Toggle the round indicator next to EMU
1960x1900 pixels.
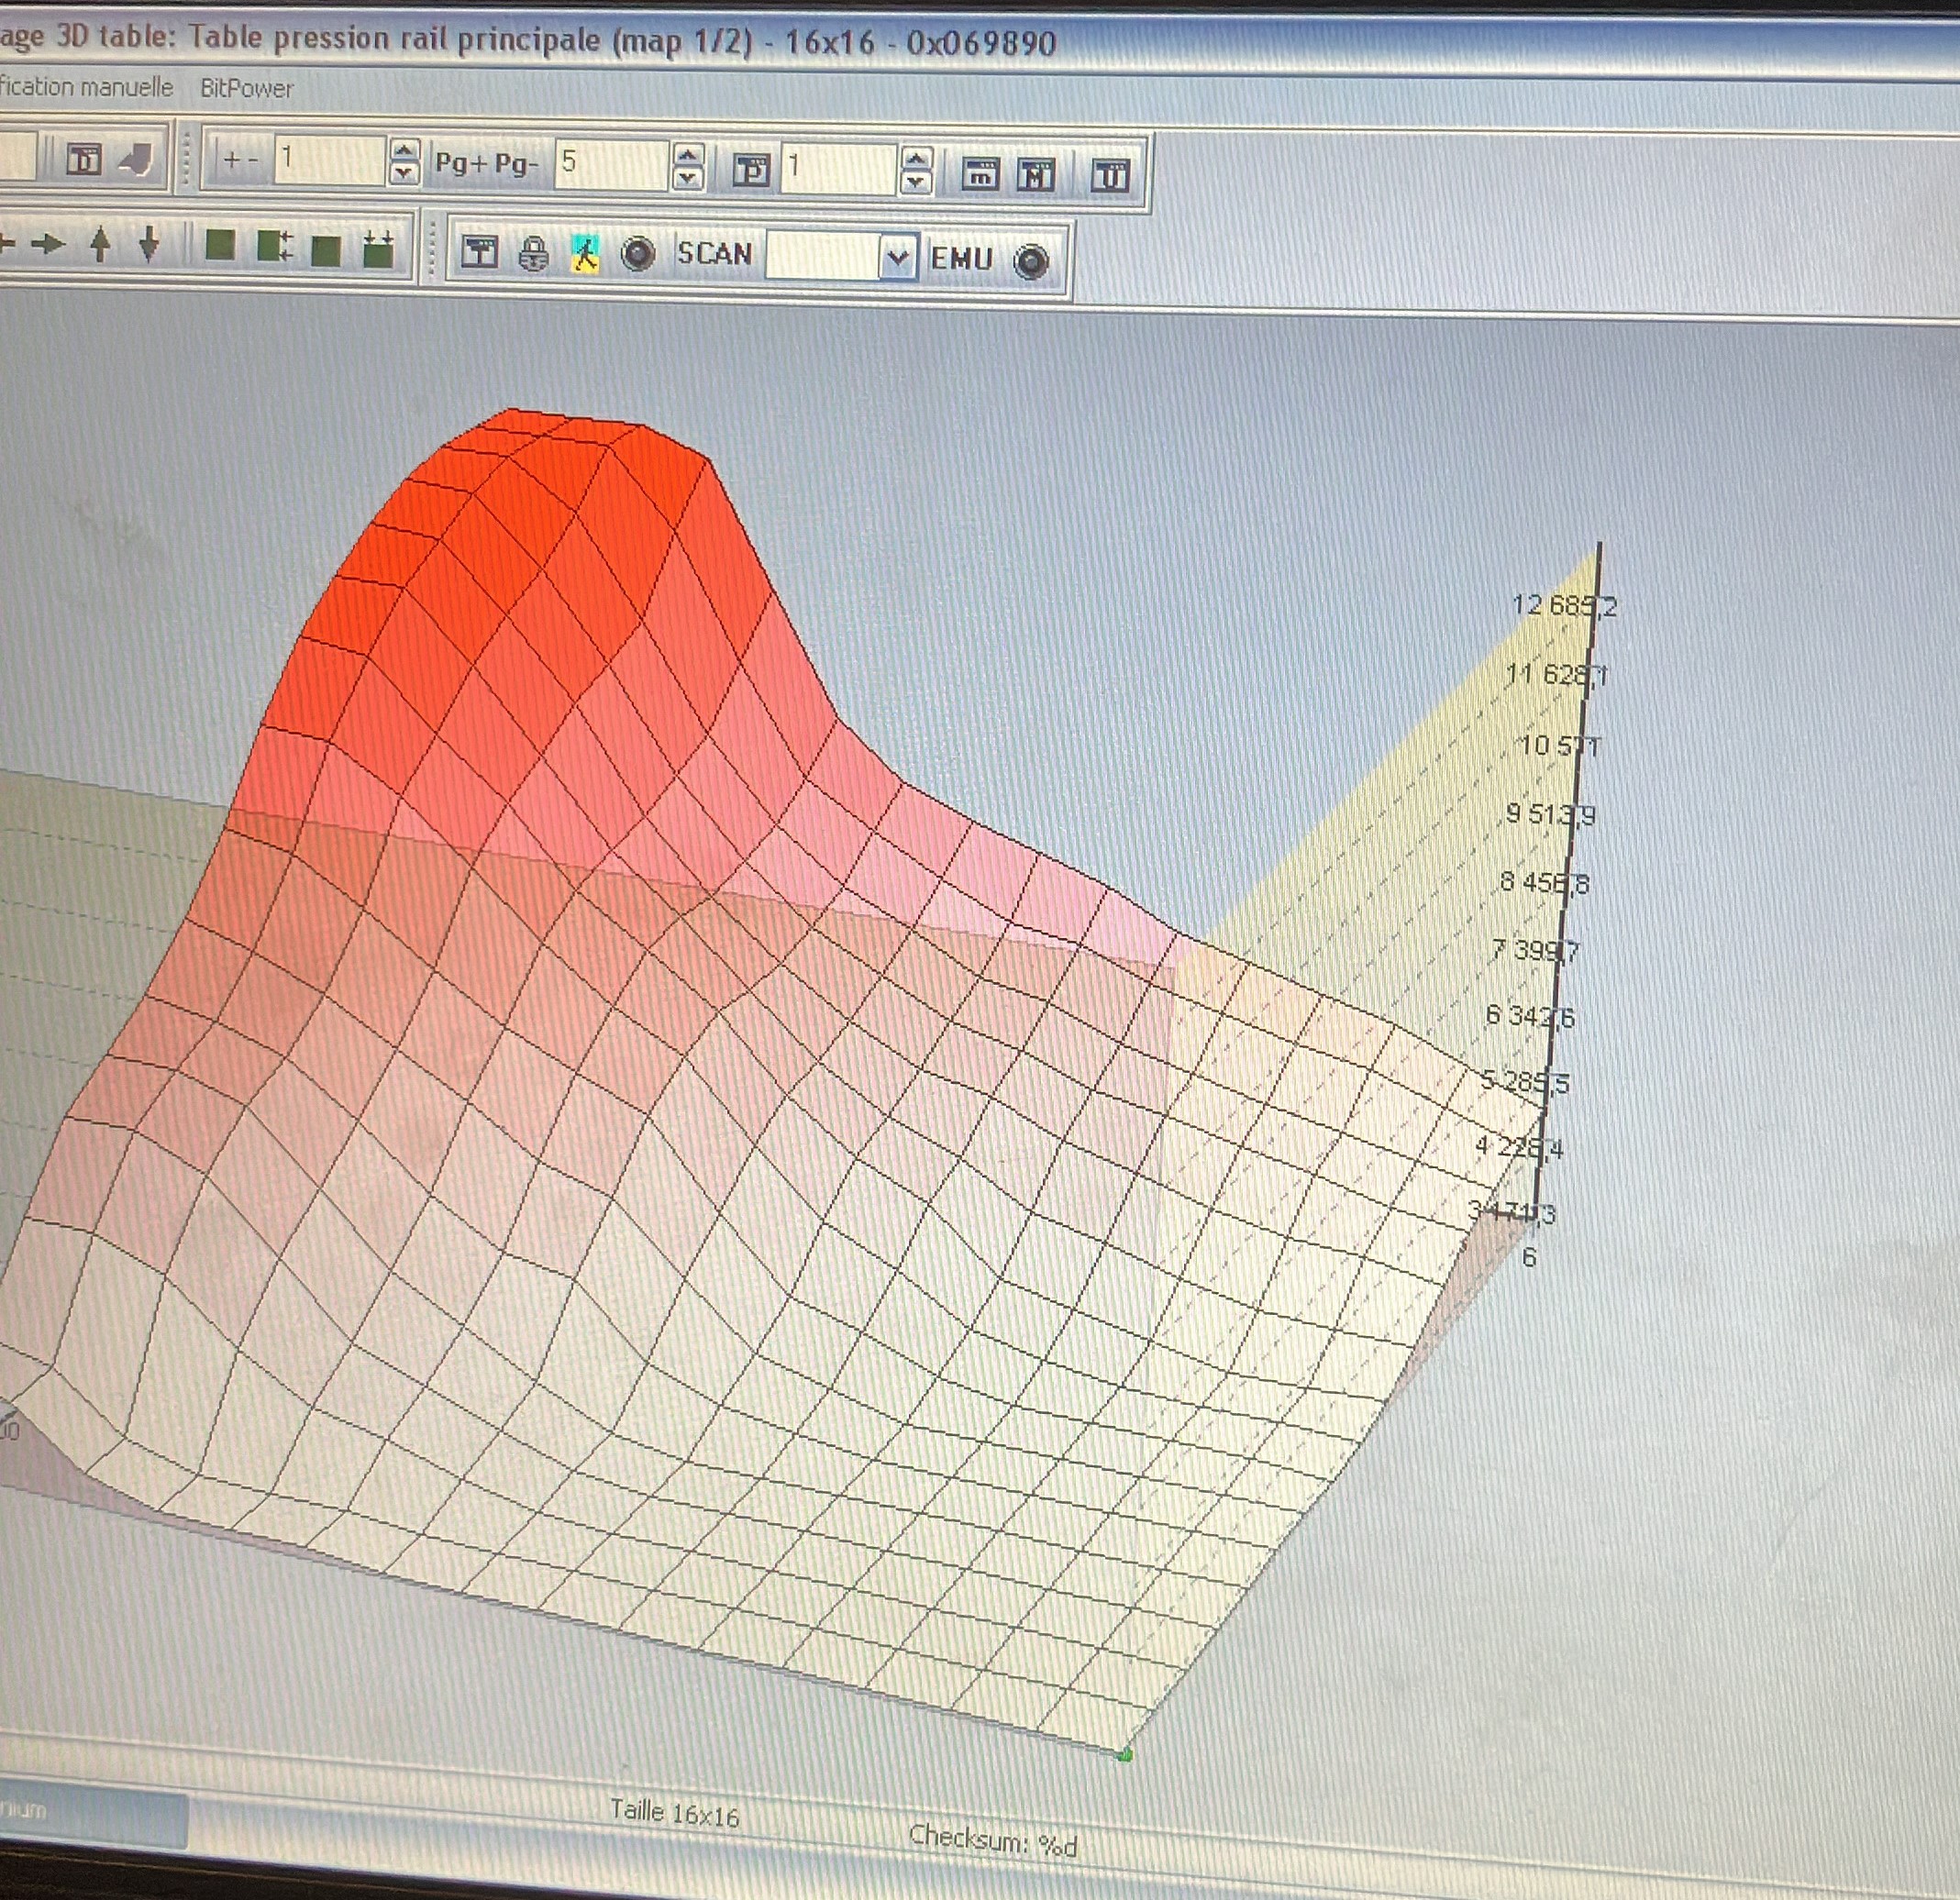1031,262
